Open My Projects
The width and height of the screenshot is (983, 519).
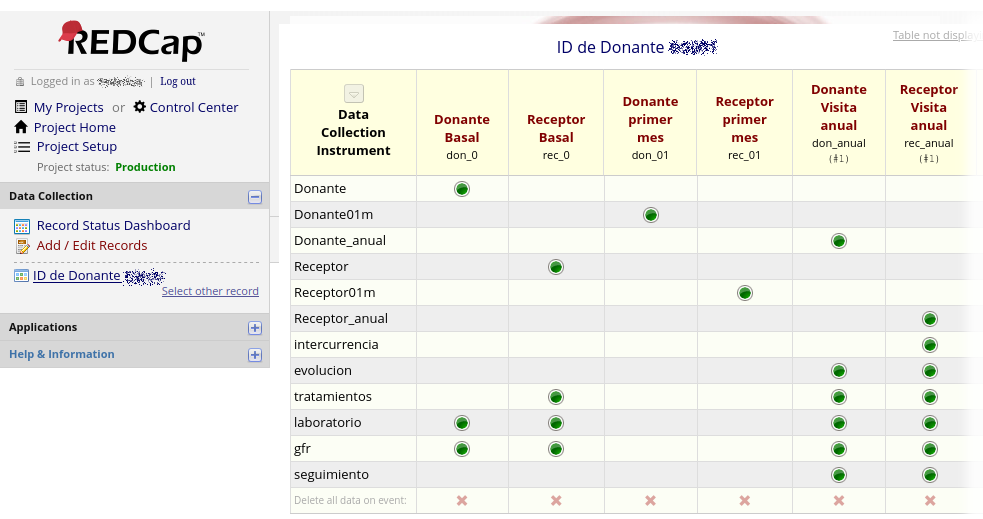click(x=68, y=107)
